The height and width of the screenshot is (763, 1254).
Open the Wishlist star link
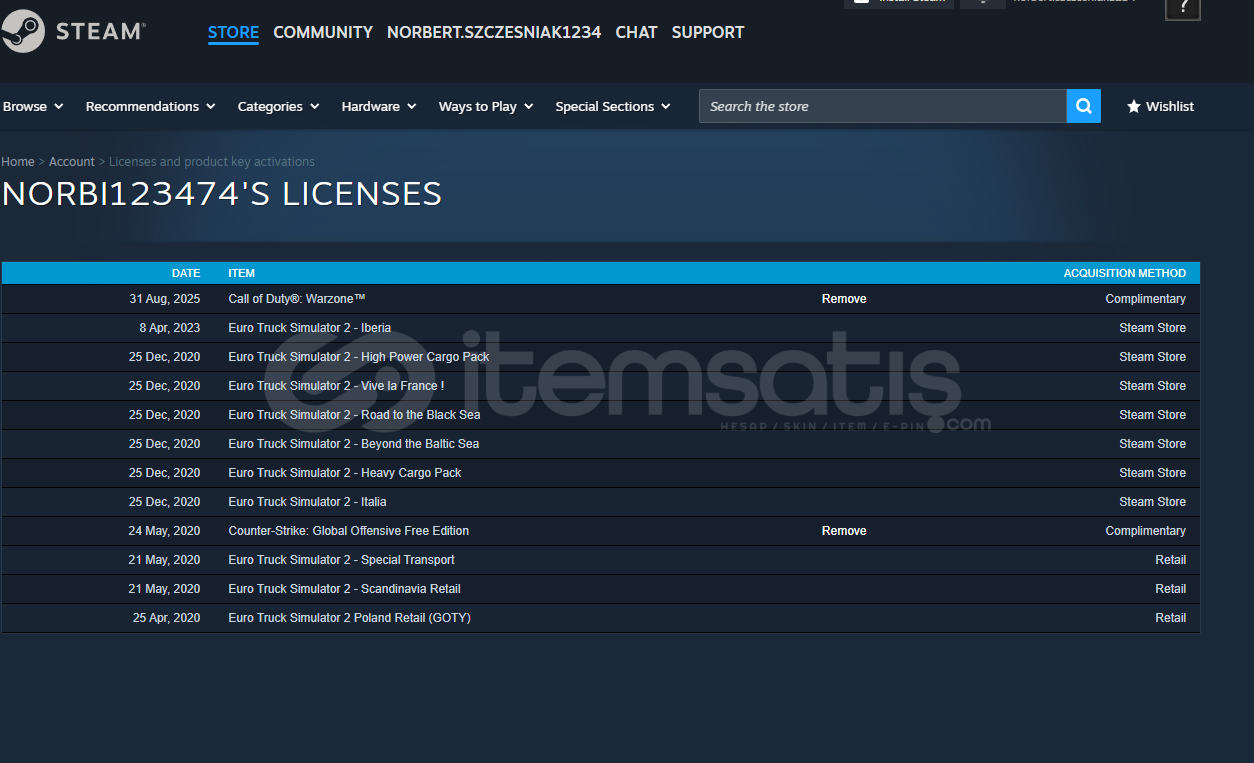(1160, 106)
